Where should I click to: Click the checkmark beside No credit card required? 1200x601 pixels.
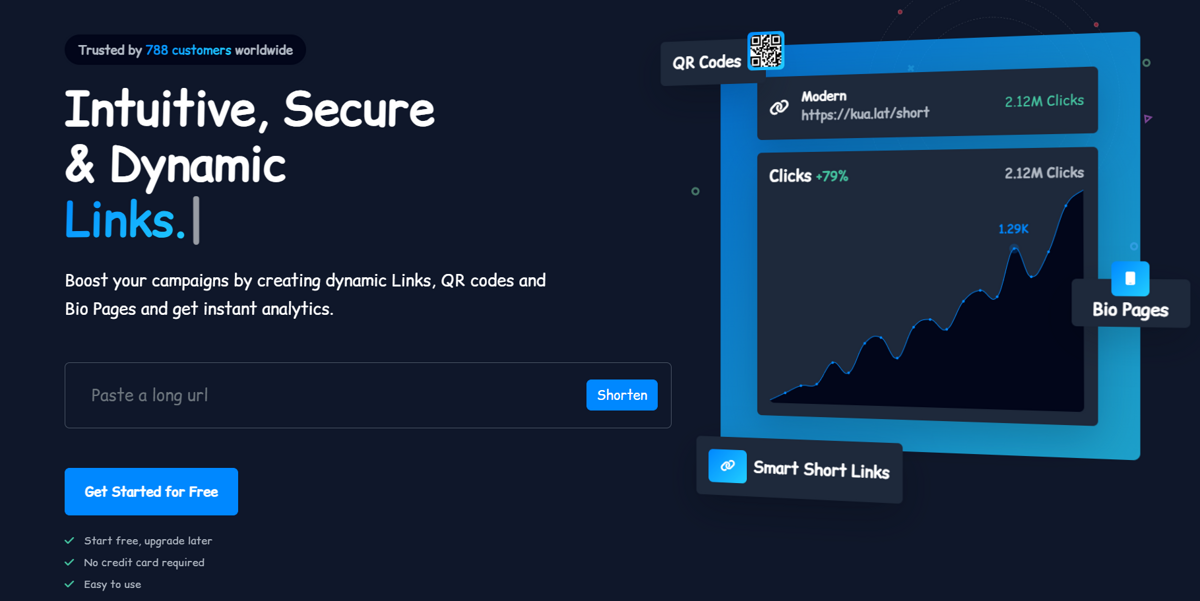[x=70, y=563]
